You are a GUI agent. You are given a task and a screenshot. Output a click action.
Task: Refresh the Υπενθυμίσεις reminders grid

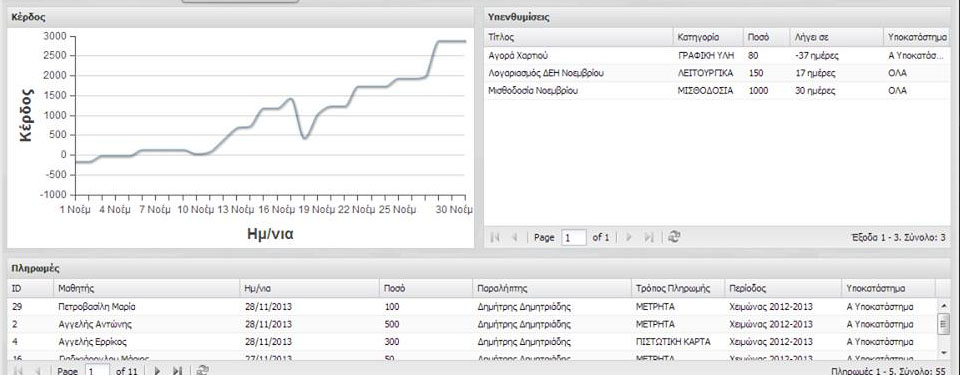pos(673,237)
